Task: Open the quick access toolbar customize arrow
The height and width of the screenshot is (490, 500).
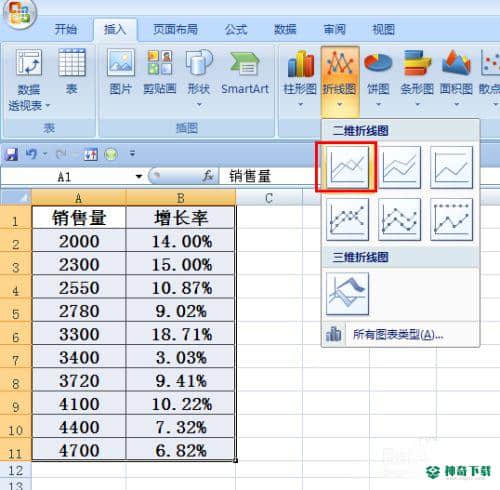Action: point(132,154)
